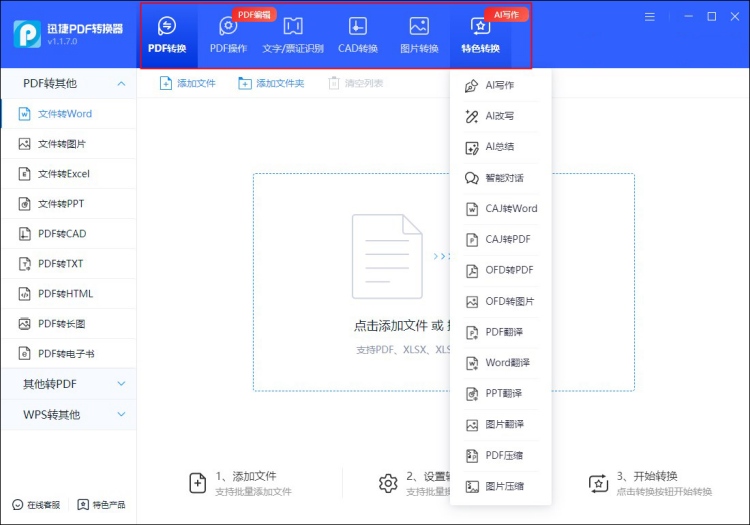Click the 迅捷PDF转换器 logo

(27, 34)
